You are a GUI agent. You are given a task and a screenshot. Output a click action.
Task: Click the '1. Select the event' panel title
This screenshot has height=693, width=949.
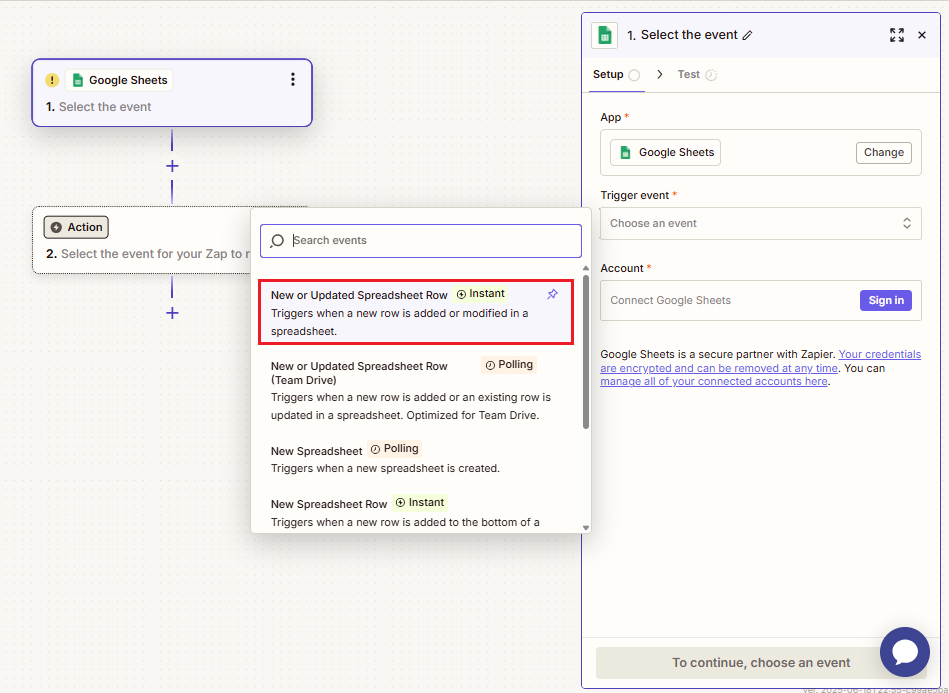[x=682, y=35]
